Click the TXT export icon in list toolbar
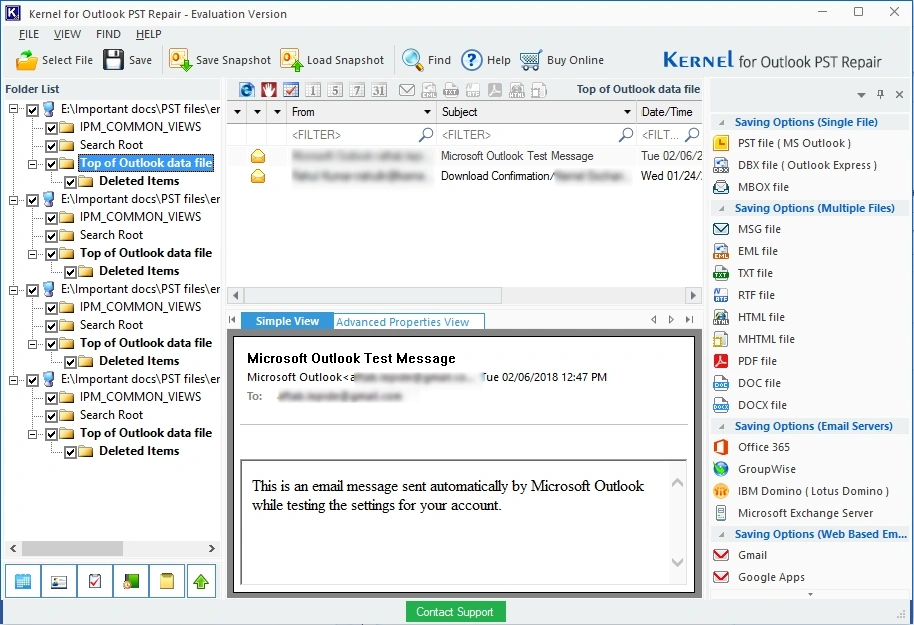Screen dimensions: 914x625 [x=451, y=90]
